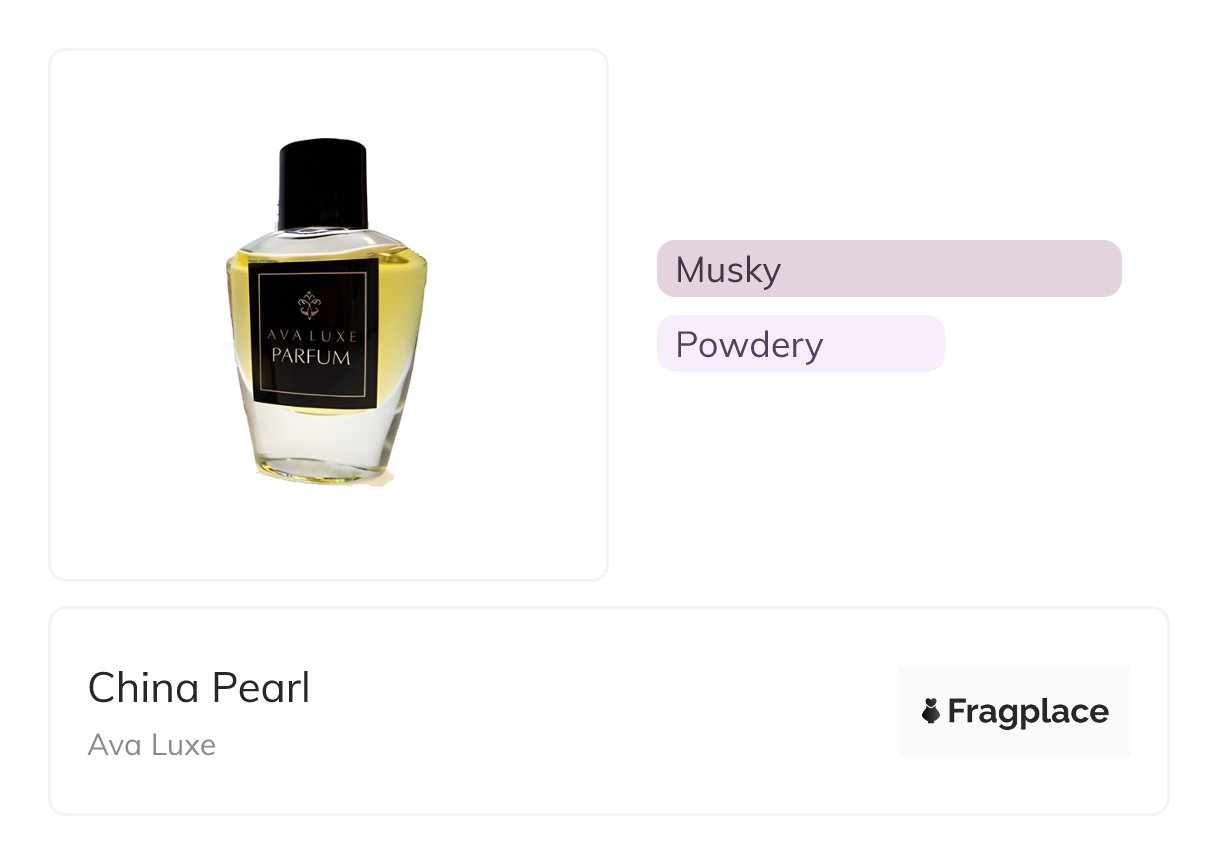This screenshot has height=864, width=1218.
Task: Click the Fragplace perfume bottle logo icon
Action: [931, 711]
